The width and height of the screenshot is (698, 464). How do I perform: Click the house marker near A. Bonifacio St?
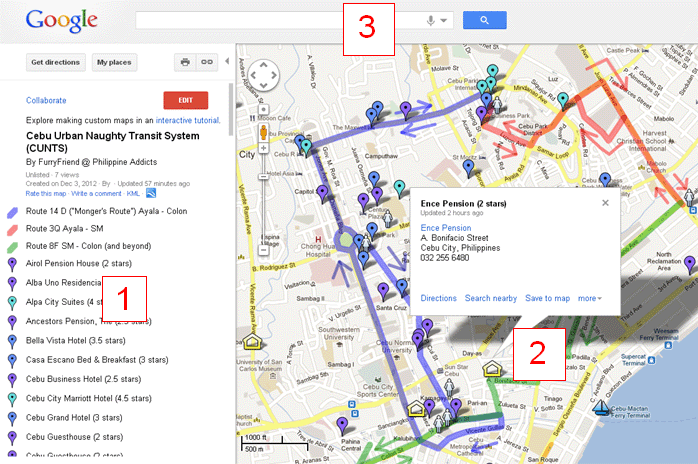[492, 369]
